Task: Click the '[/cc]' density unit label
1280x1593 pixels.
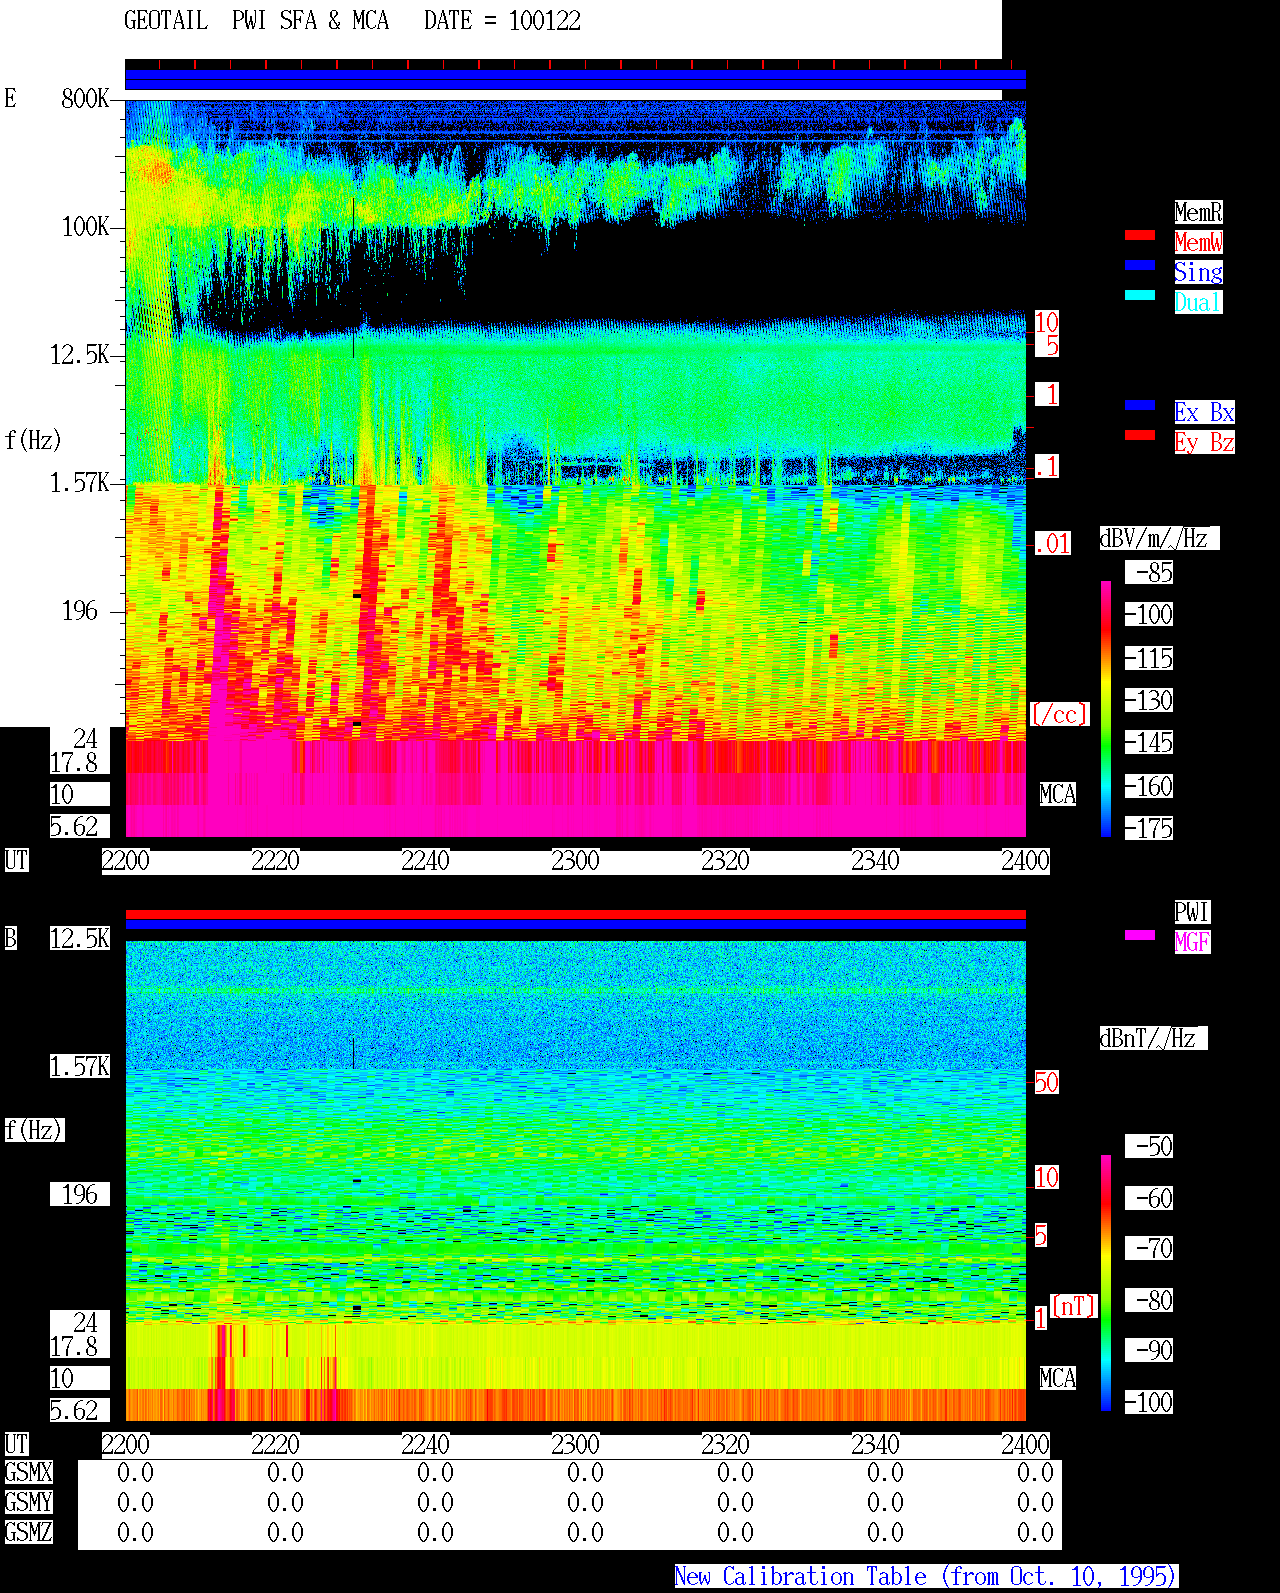Action: pos(1059,714)
